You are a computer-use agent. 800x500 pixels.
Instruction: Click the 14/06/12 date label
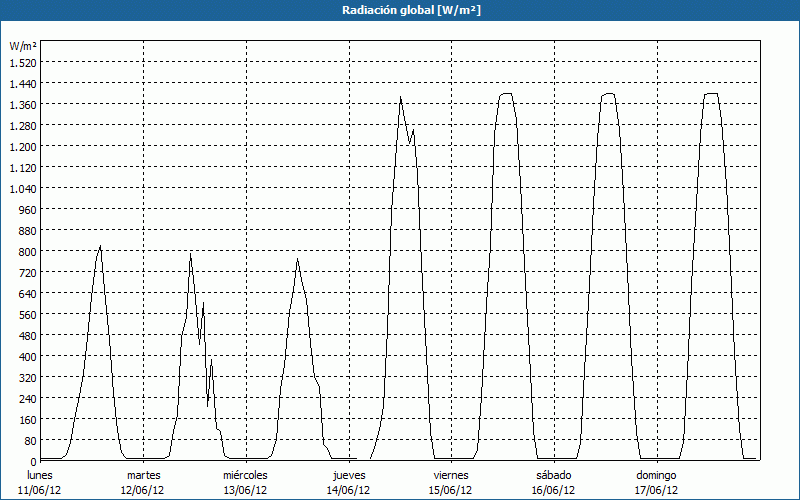tap(349, 490)
